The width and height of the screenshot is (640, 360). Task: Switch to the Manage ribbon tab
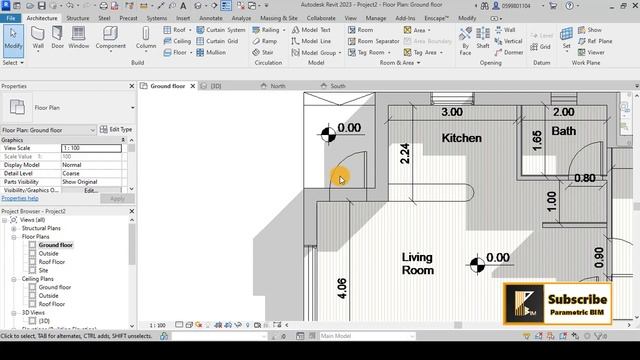click(376, 18)
